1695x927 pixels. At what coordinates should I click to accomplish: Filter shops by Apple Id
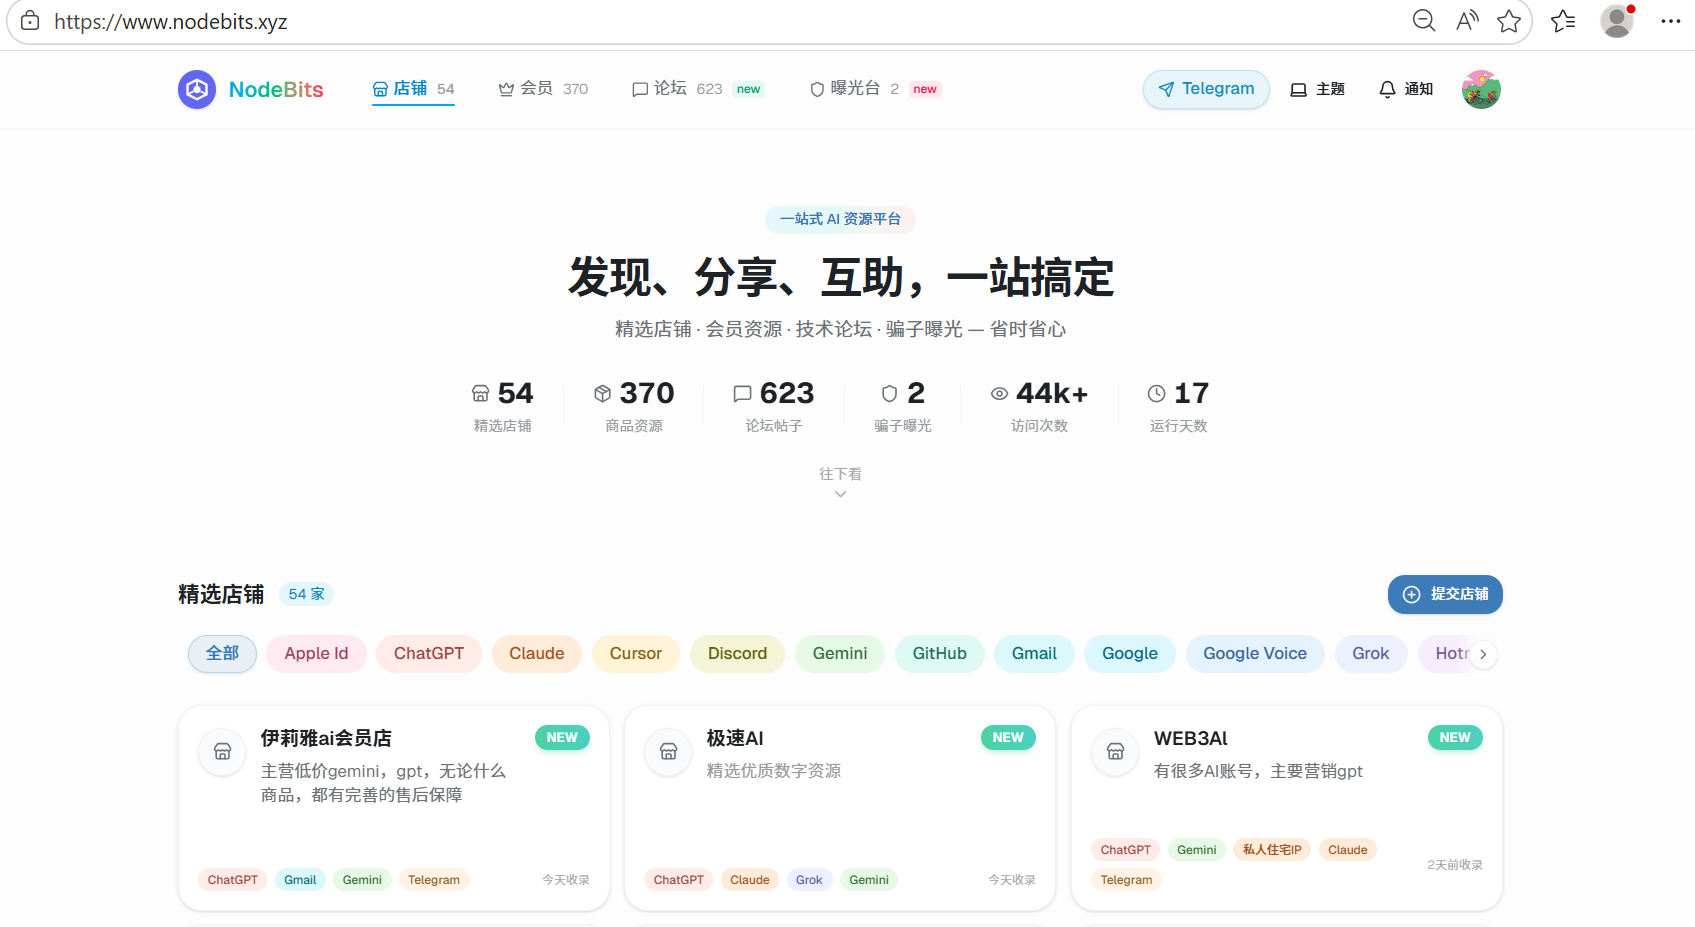316,653
